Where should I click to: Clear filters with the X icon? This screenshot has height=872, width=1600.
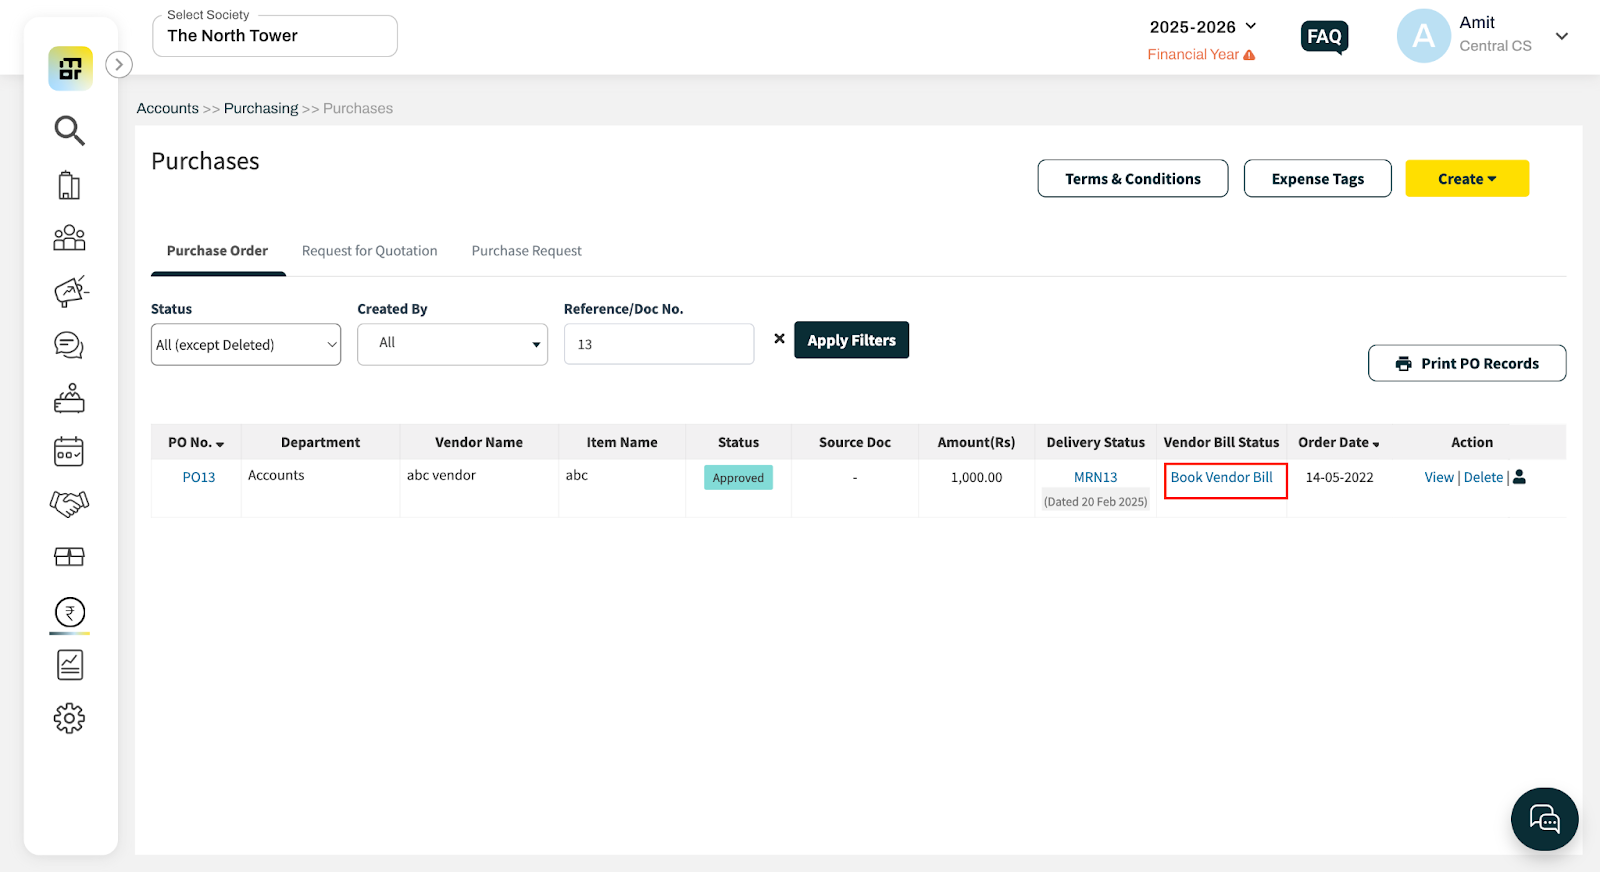tap(779, 339)
